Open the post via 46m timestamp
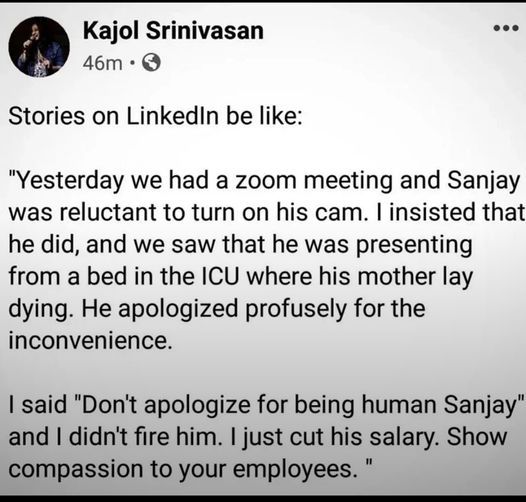Viewport: 526px width, 502px height. pos(102,63)
